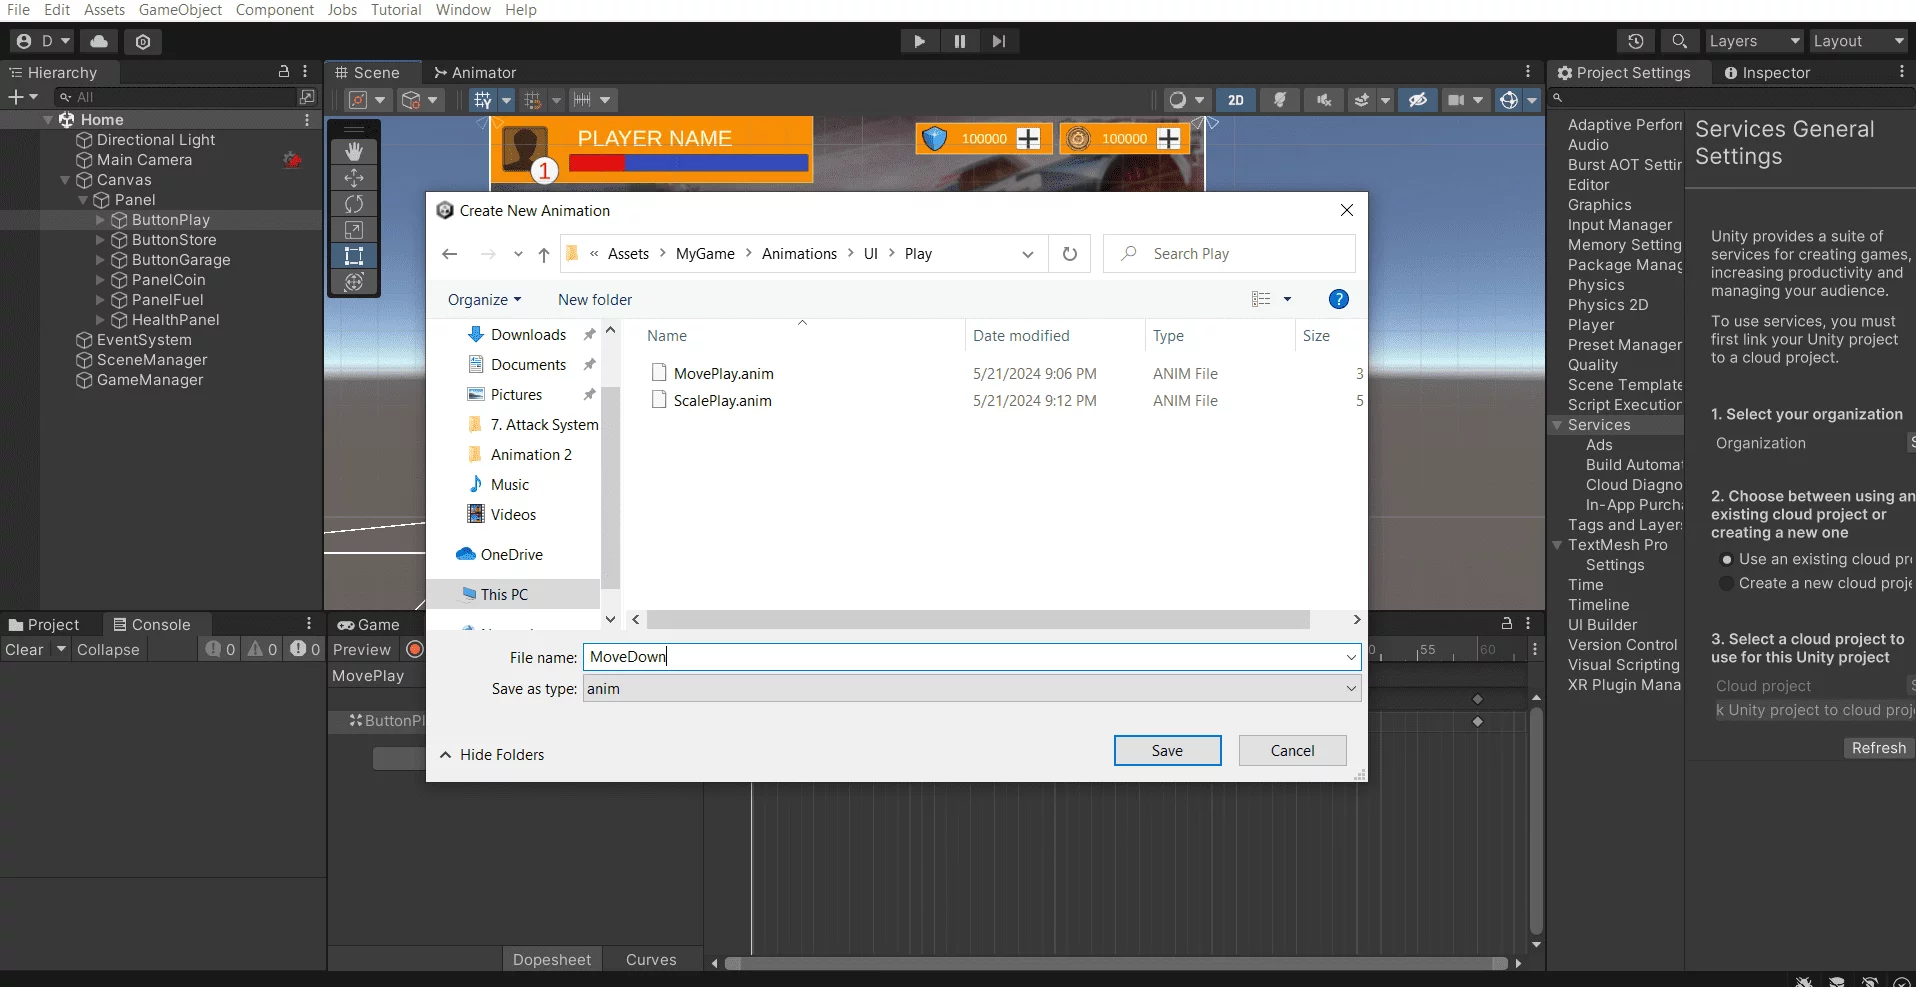Open the 'Save as type' dropdown
This screenshot has width=1916, height=987.
1349,689
